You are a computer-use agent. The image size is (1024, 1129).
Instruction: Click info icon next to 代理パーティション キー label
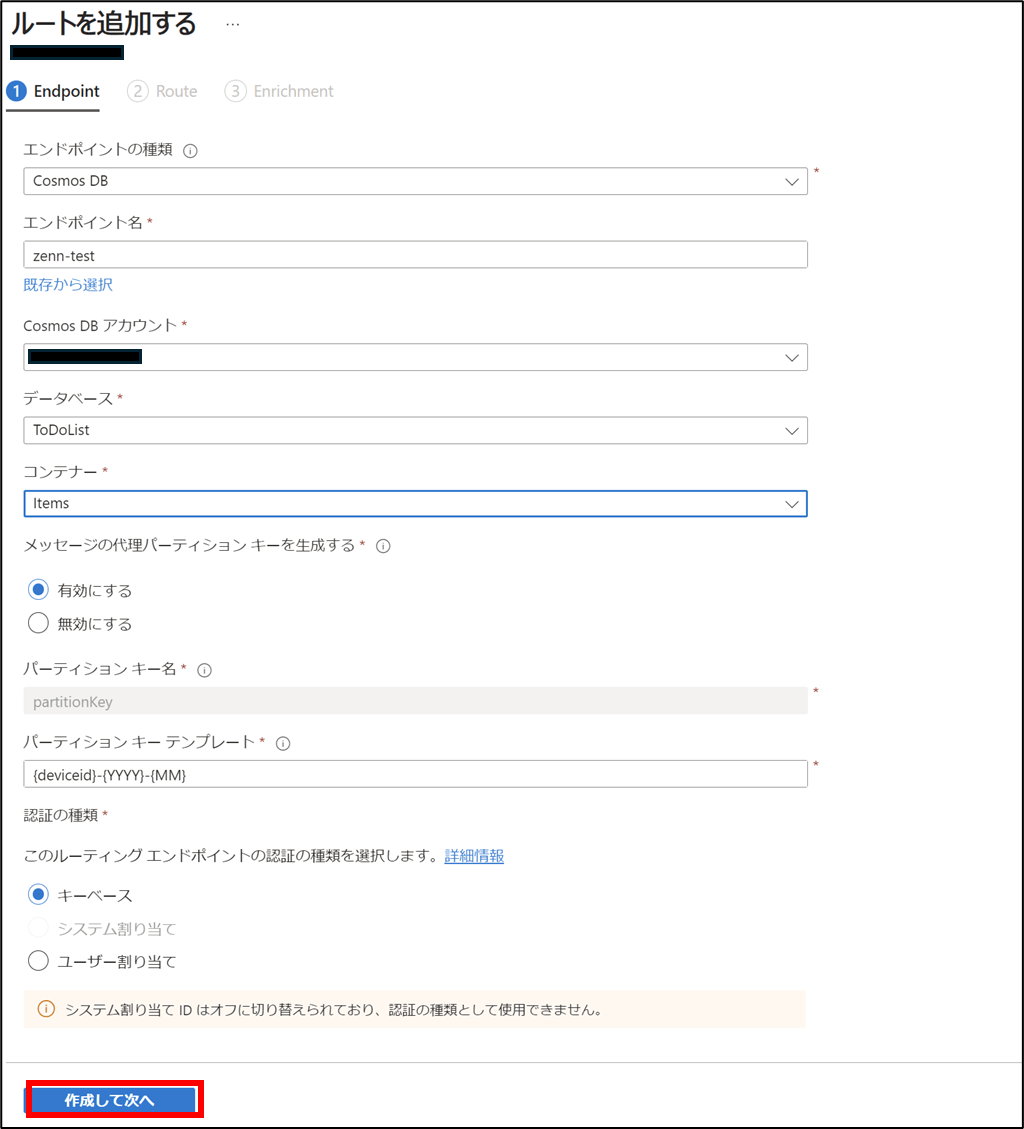point(383,546)
